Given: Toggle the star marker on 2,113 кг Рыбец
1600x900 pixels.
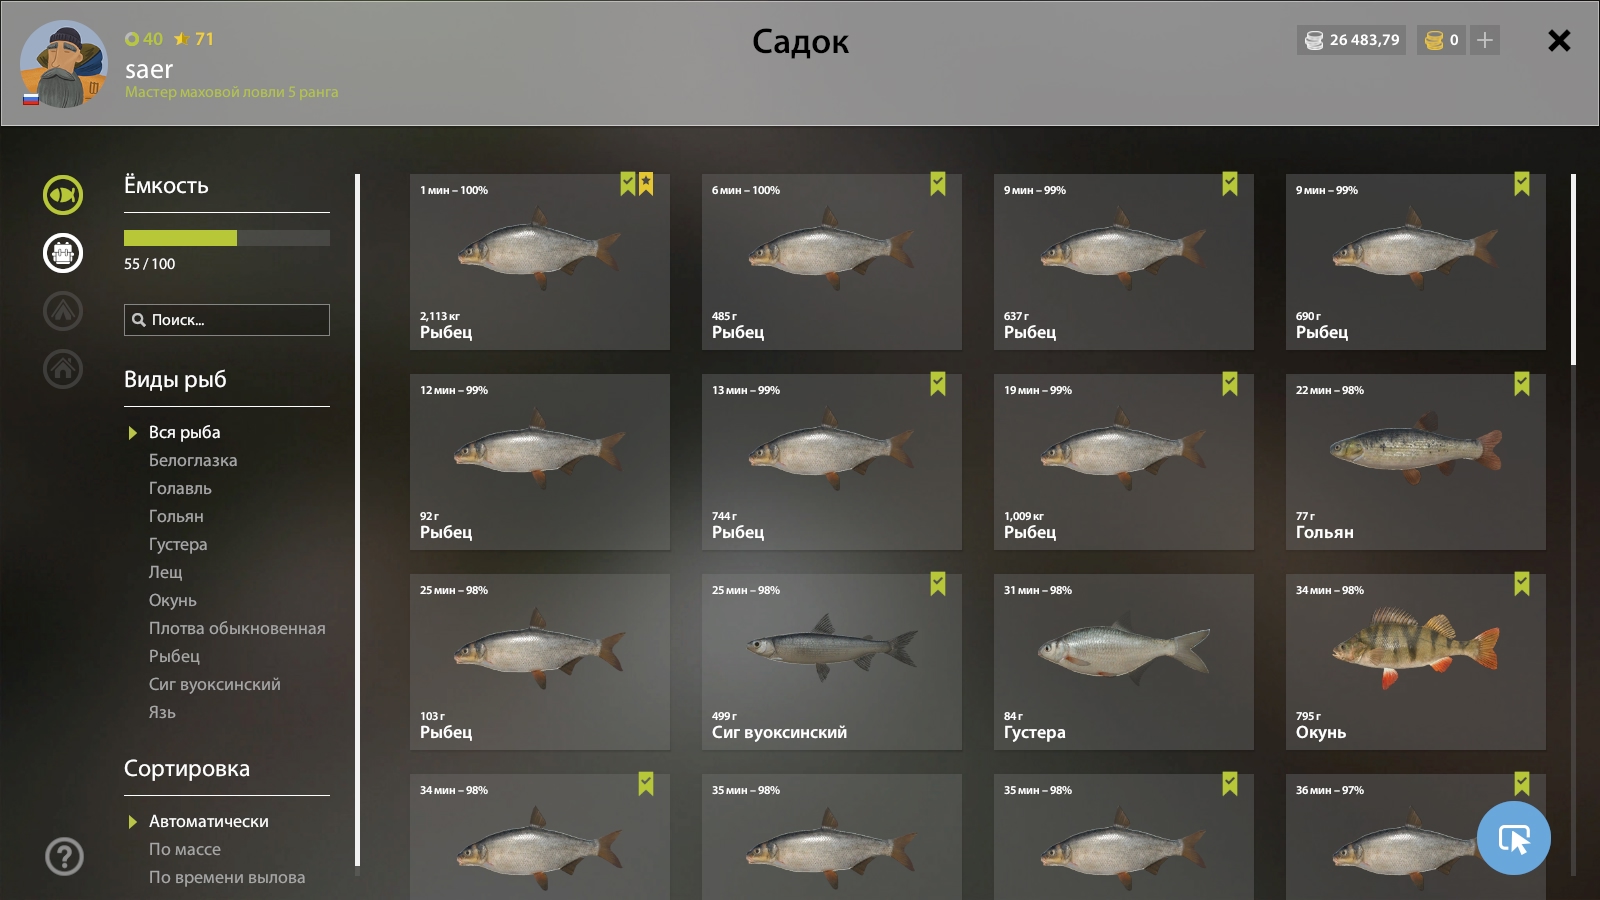Looking at the screenshot, I should point(646,184).
